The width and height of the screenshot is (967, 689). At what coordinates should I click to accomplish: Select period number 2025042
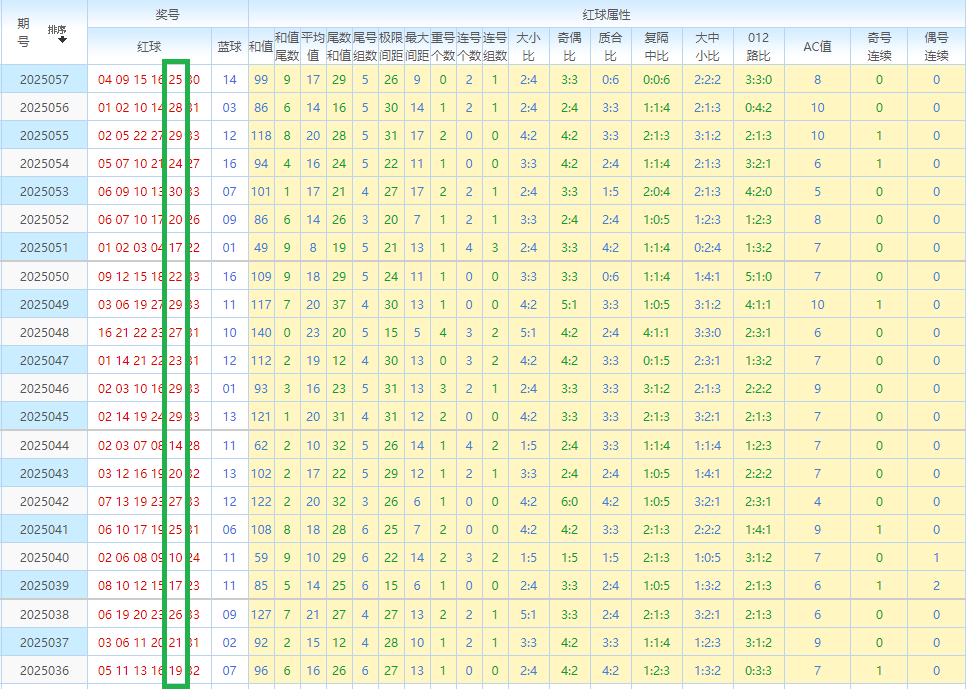(x=44, y=501)
